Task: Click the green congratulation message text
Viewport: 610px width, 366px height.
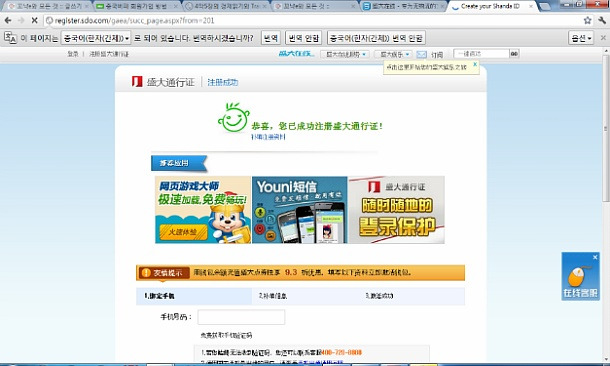Action: (317, 126)
